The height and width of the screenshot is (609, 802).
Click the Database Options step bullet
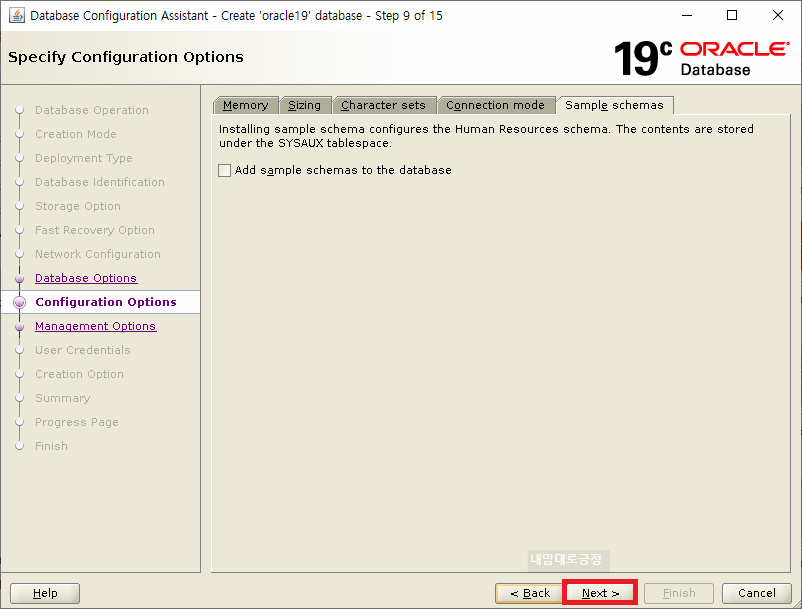point(19,279)
